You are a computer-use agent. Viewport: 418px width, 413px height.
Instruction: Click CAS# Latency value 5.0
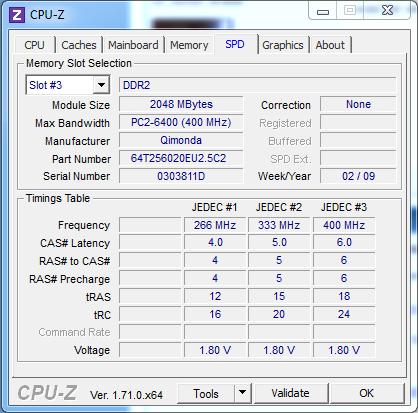point(279,242)
